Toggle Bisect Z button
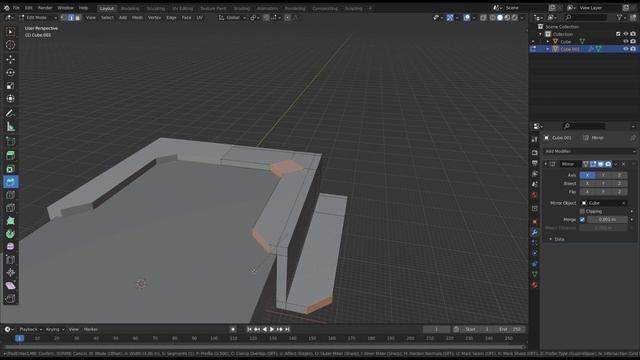Image resolution: width=640 pixels, height=360 pixels. [x=619, y=184]
